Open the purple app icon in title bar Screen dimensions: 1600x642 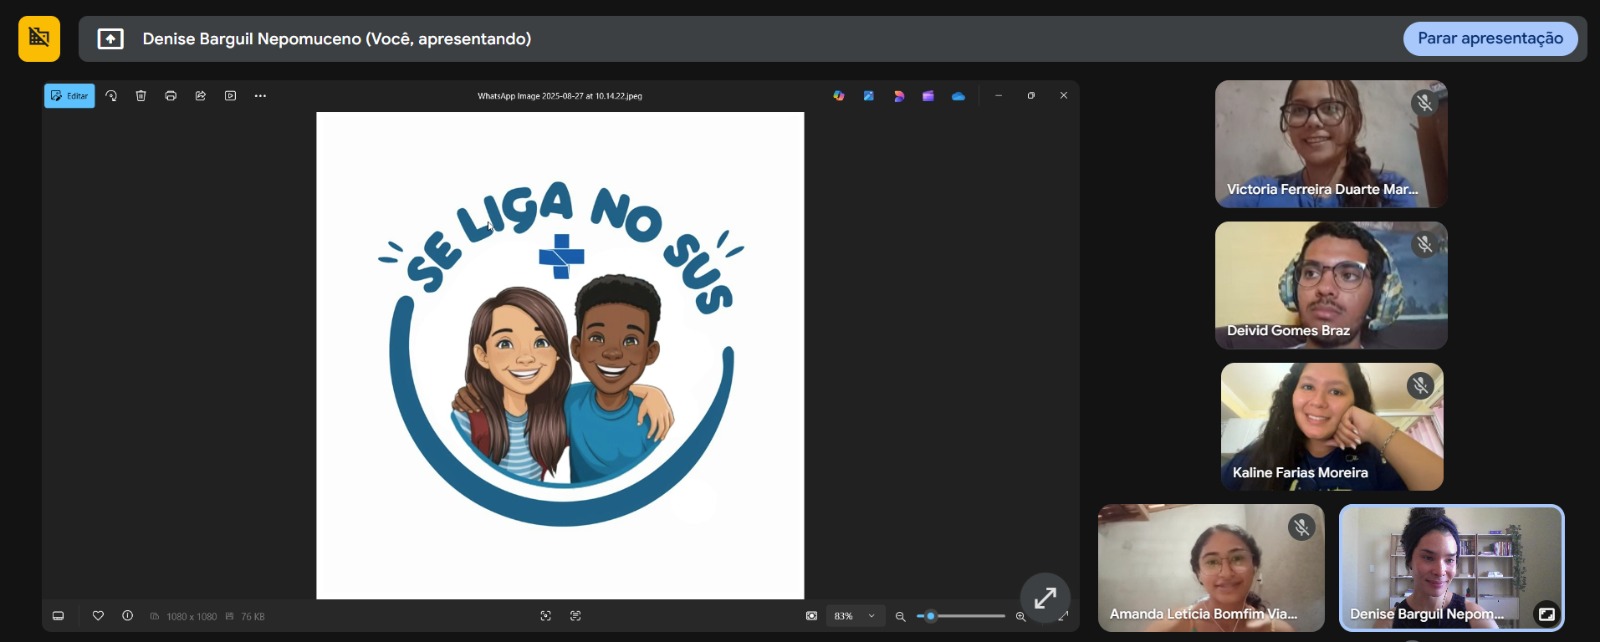click(928, 96)
